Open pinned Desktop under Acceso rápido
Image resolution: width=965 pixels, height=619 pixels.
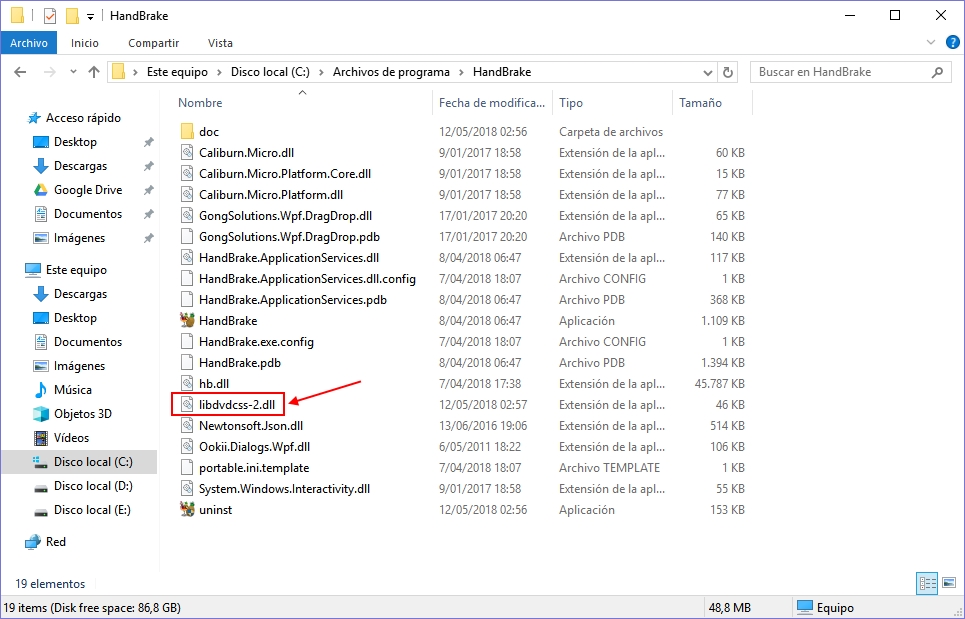point(75,142)
